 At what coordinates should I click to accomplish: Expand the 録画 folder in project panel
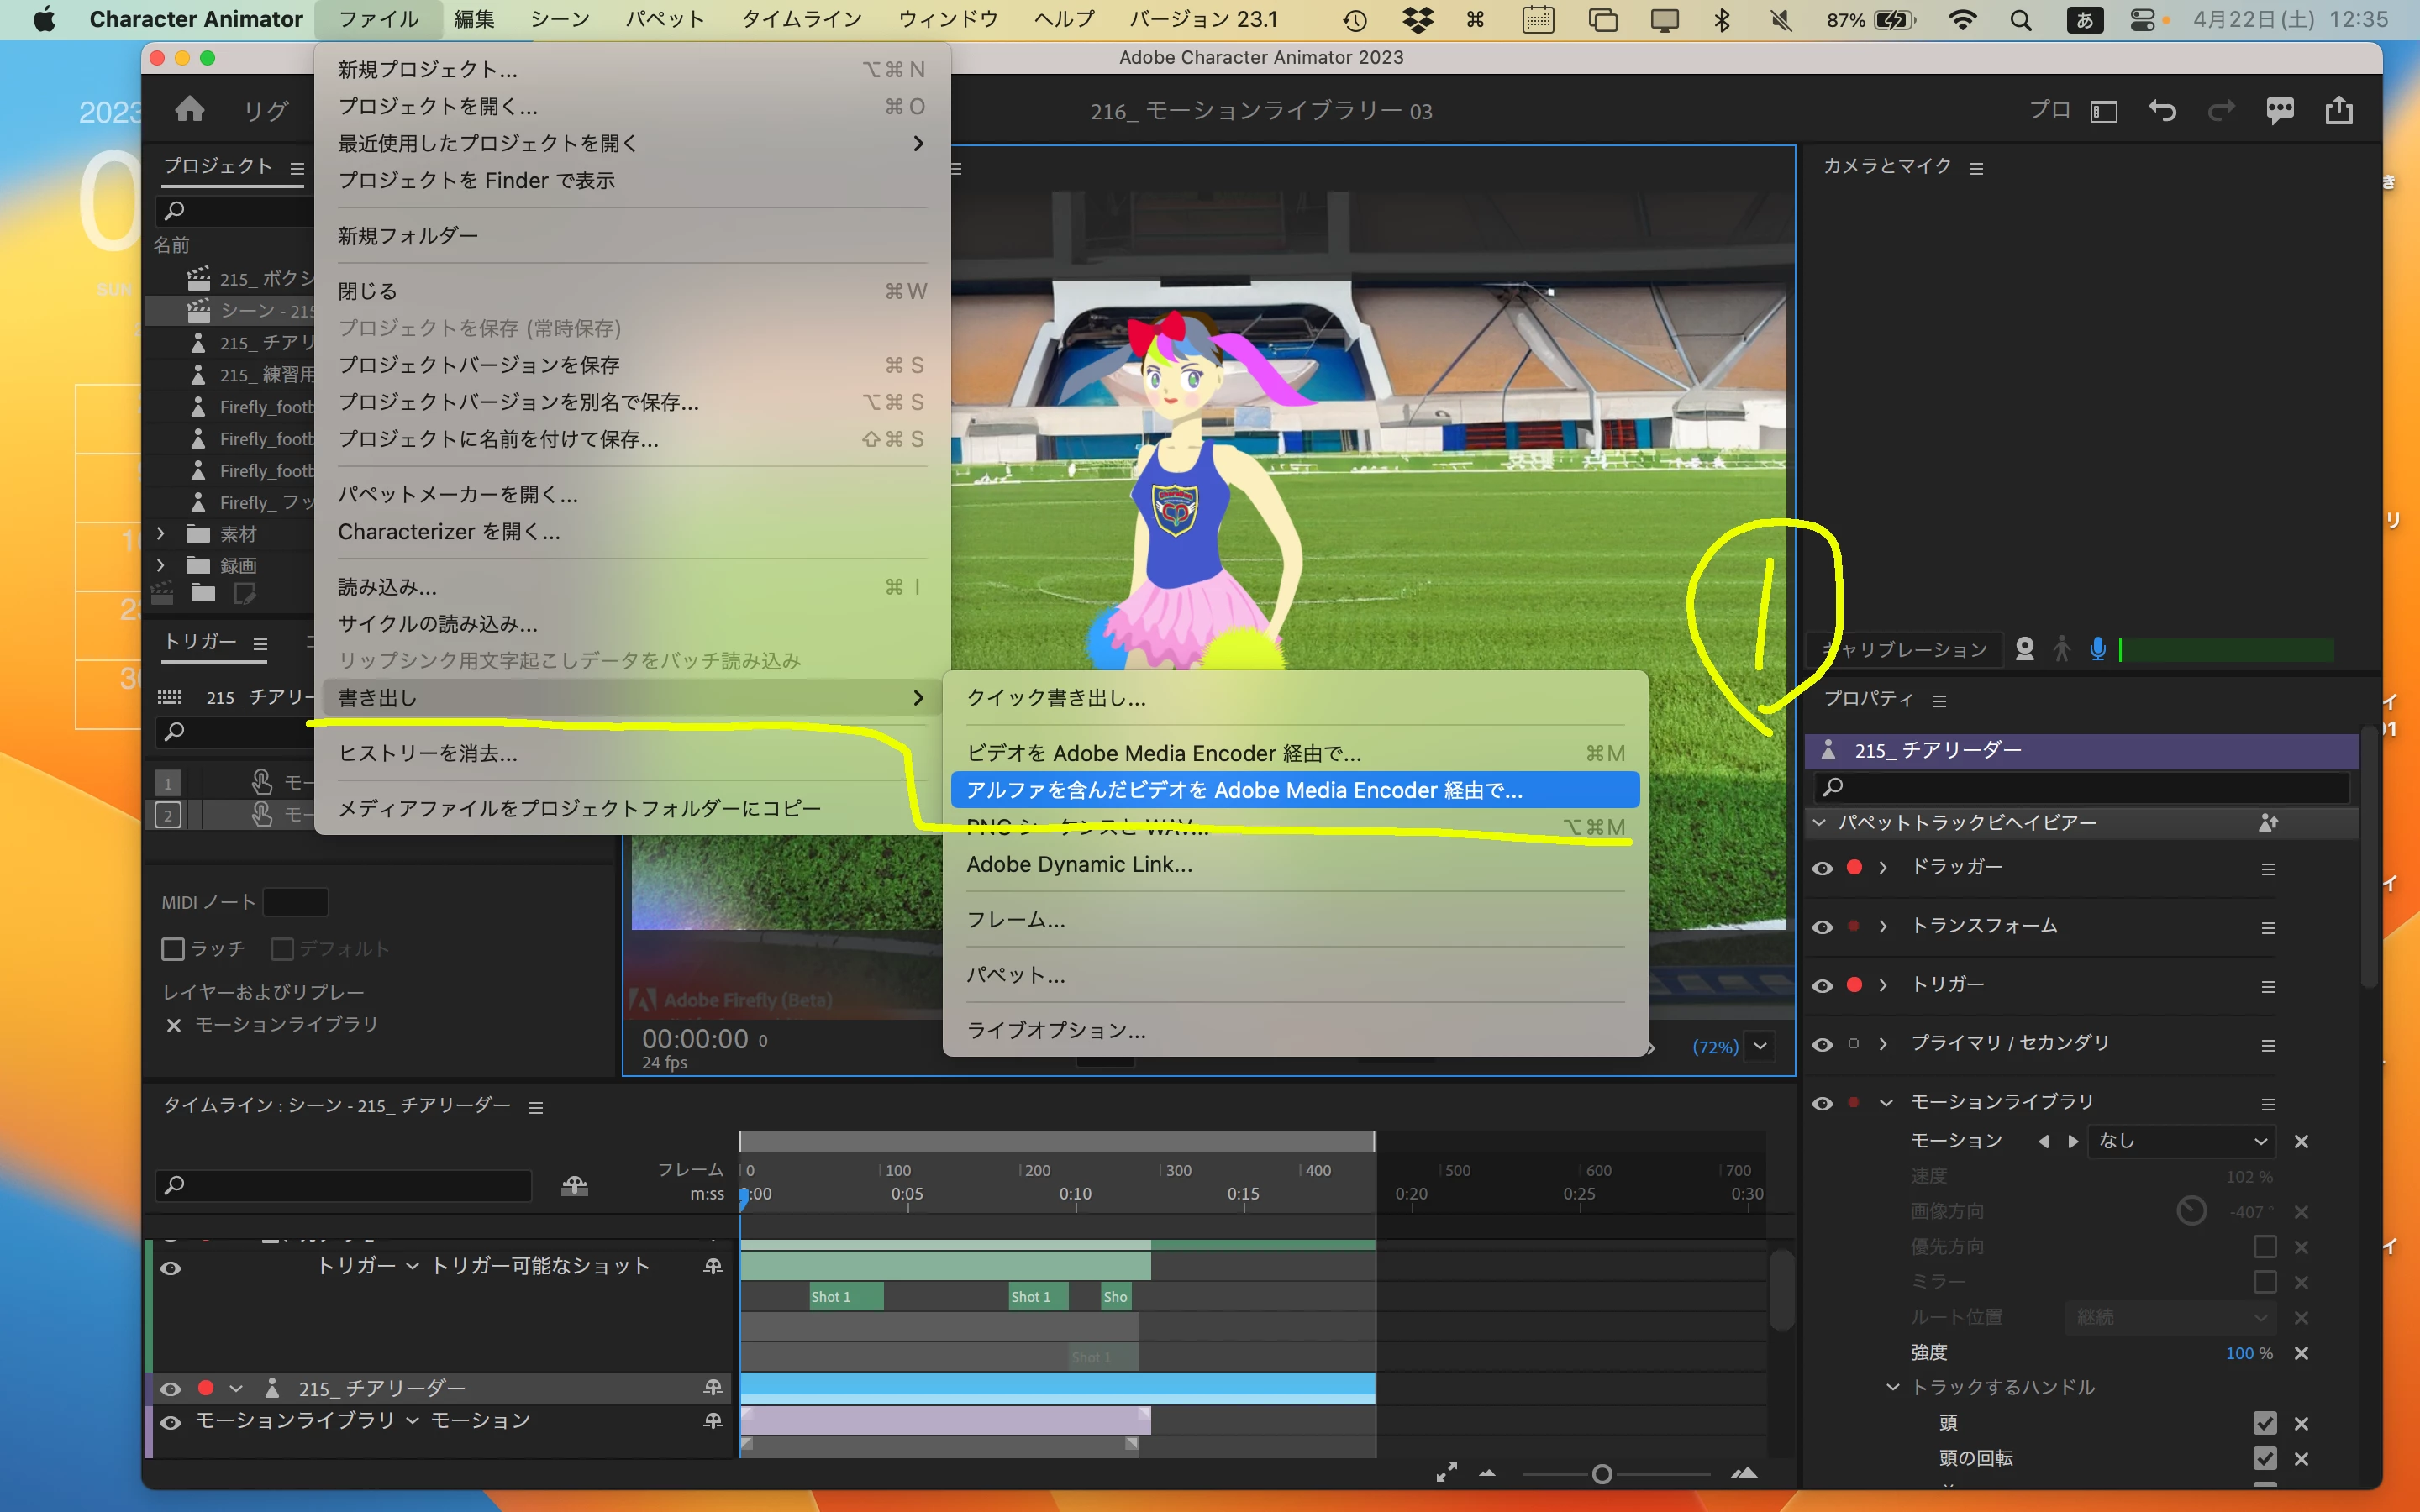coord(160,566)
